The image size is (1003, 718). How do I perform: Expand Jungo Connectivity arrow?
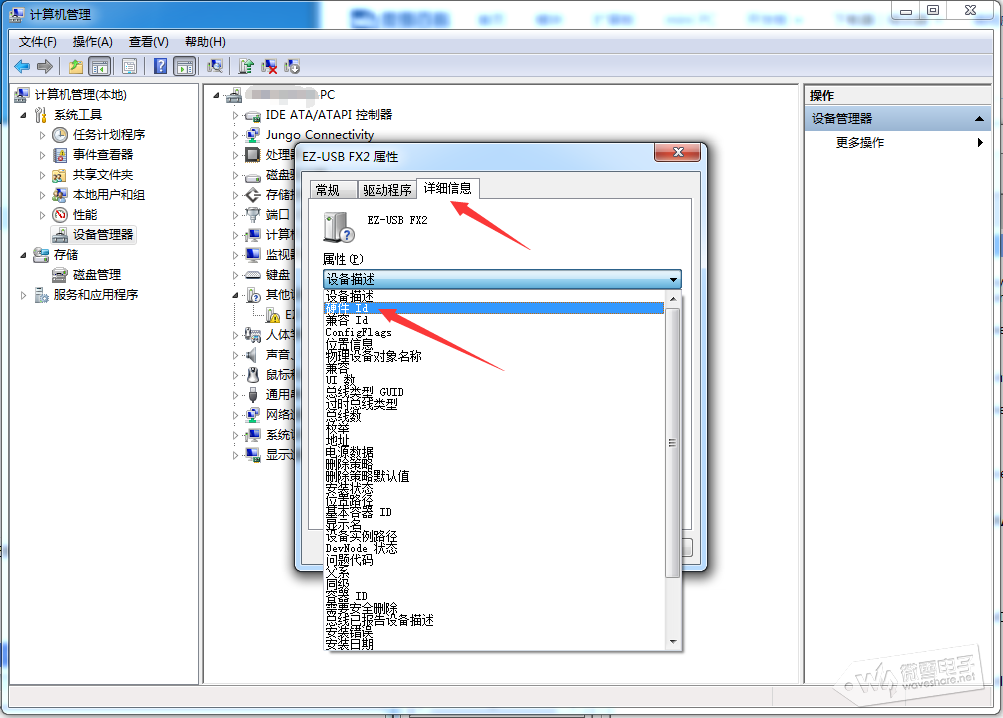235,136
